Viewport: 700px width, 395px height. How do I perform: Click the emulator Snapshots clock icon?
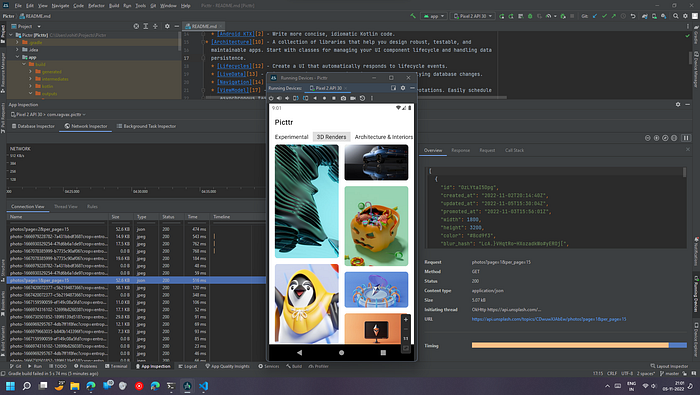tap(362, 98)
